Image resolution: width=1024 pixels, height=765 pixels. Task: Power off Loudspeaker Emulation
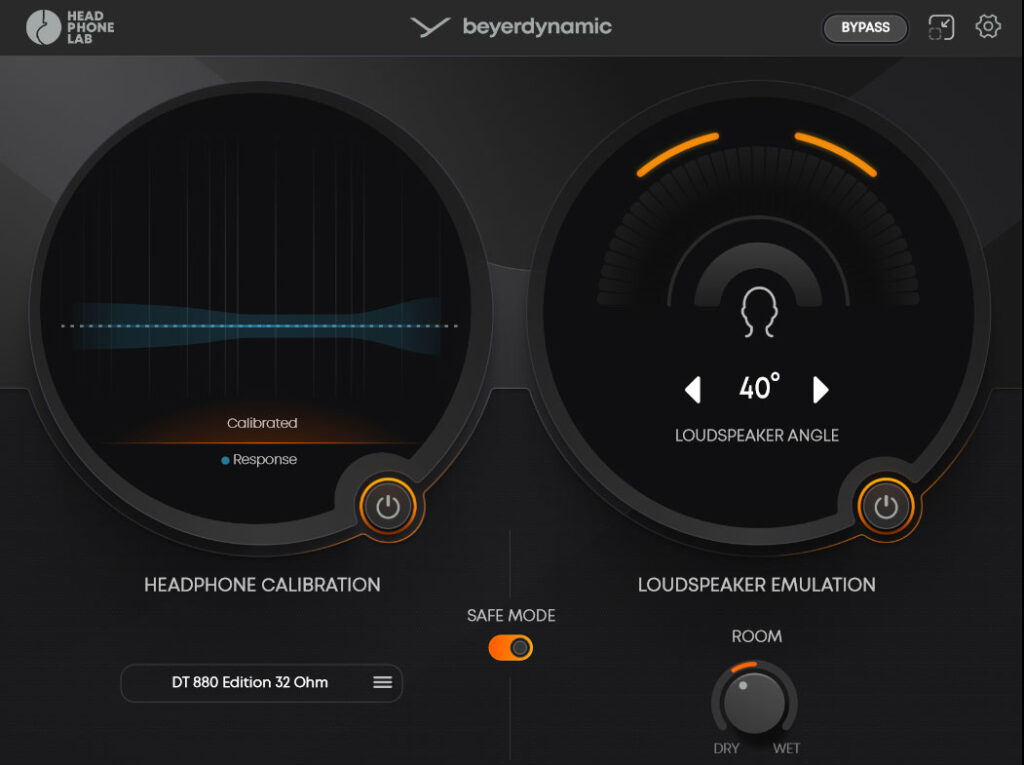(887, 507)
